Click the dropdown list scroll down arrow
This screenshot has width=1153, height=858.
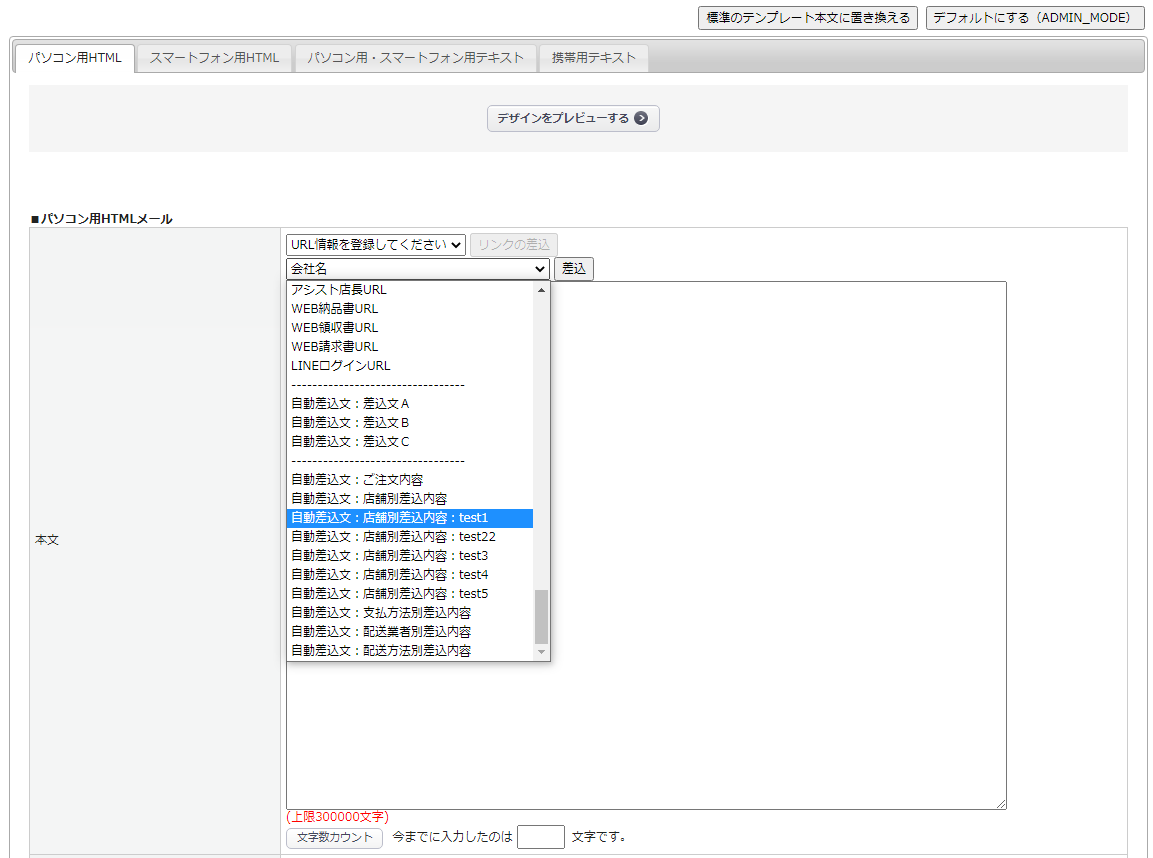tap(542, 652)
